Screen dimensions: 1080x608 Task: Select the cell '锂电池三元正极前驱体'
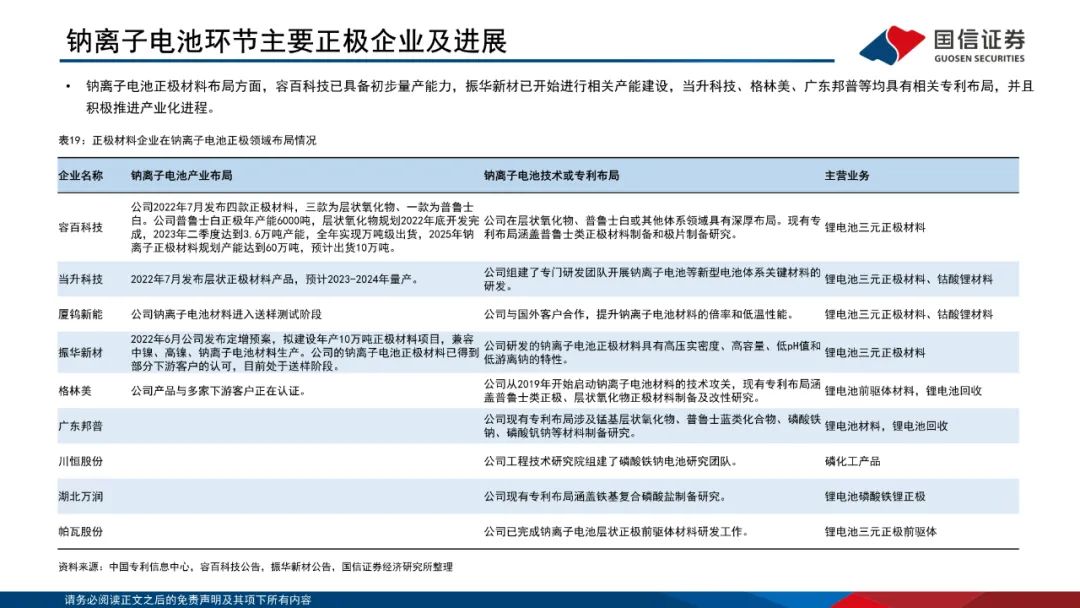pyautogui.click(x=881, y=532)
